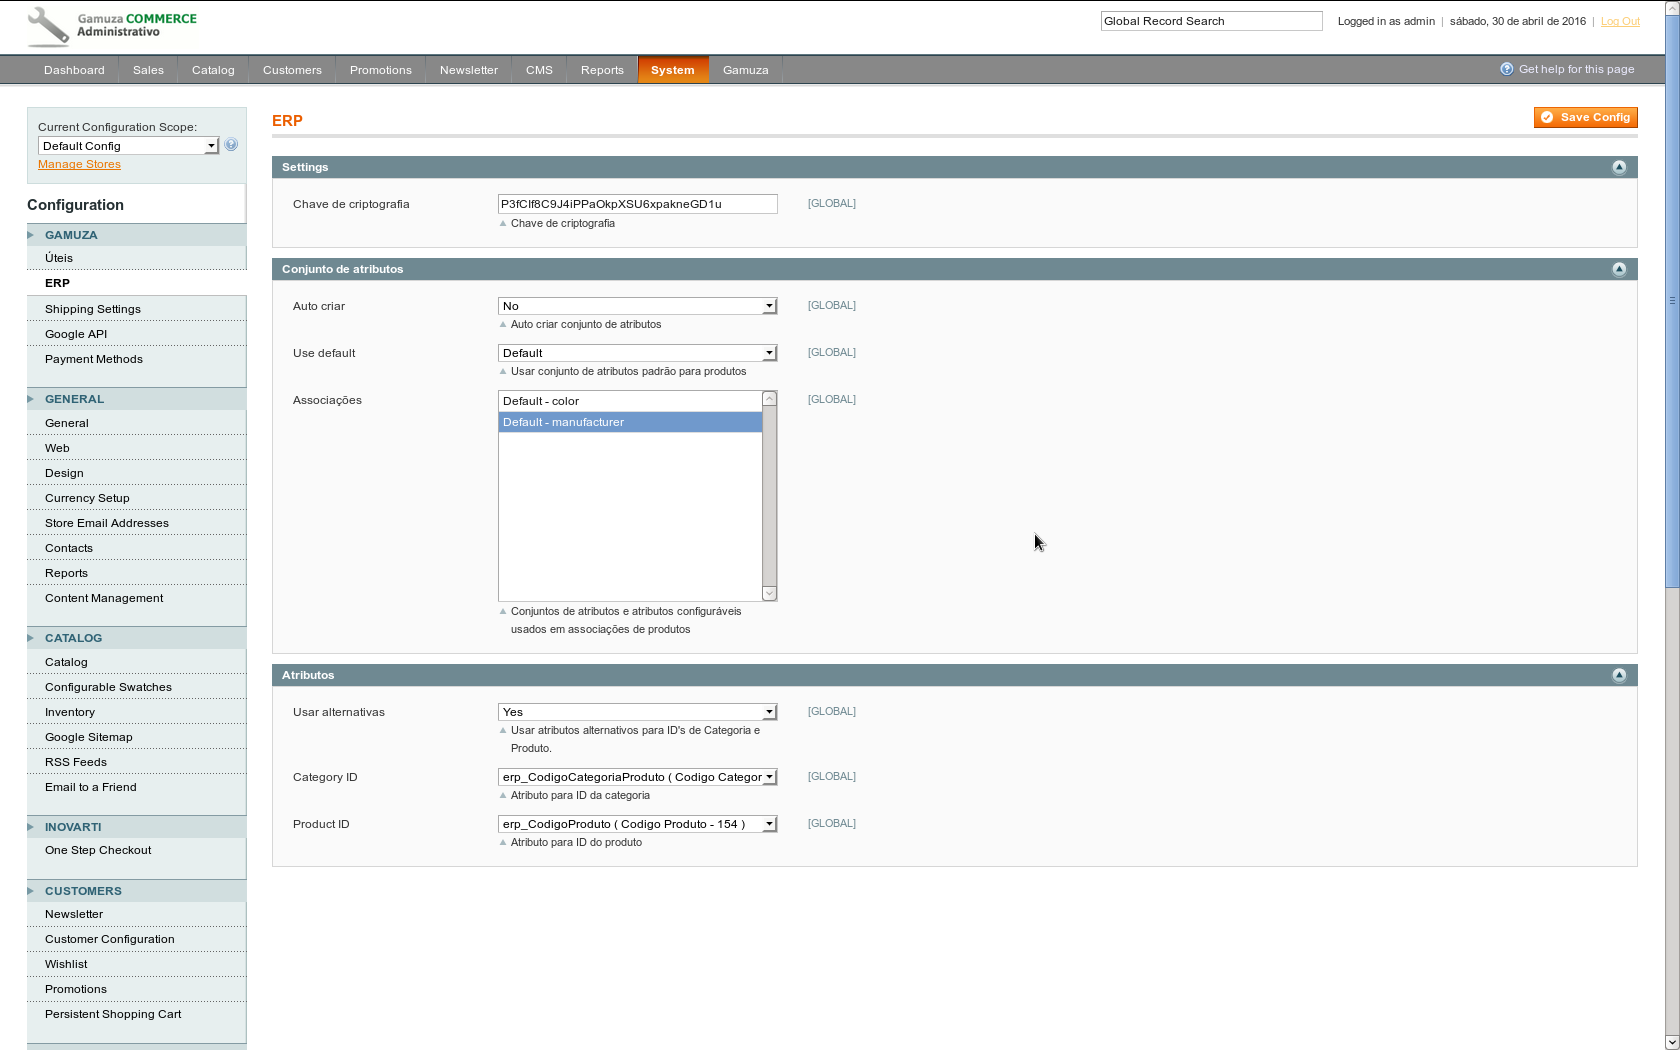Click the Chave de criptografia input field
This screenshot has width=1680, height=1050.
637,204
